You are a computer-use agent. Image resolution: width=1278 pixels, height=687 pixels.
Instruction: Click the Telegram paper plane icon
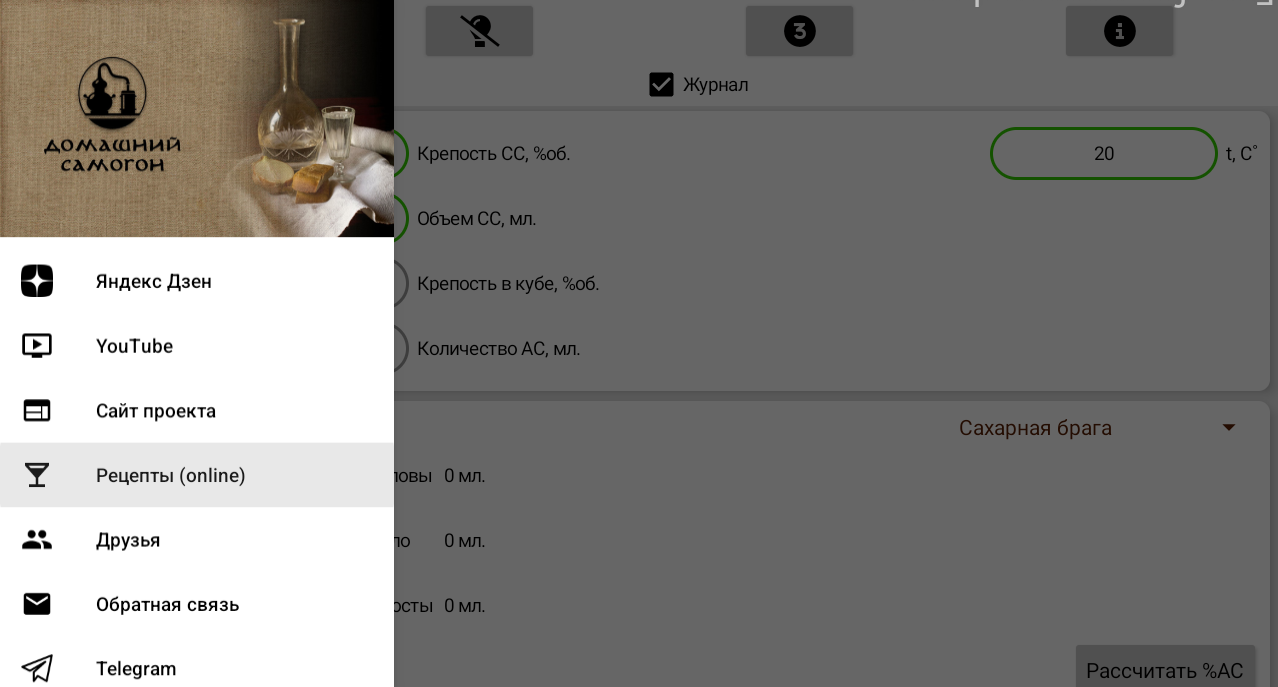37,668
